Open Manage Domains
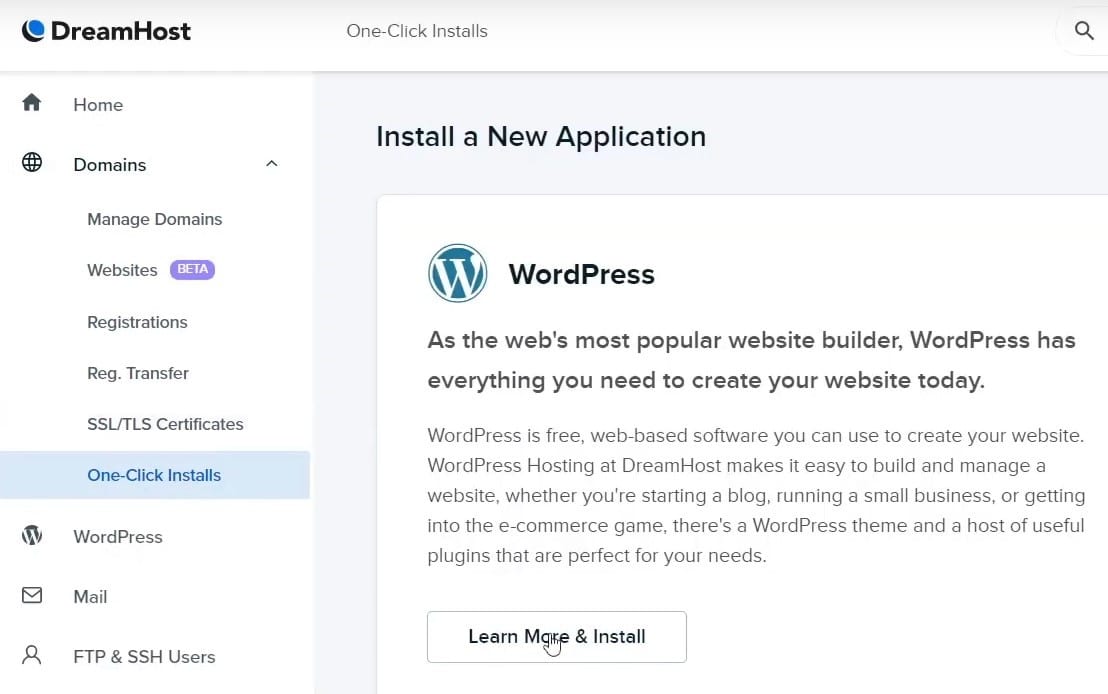1108x694 pixels. point(155,219)
